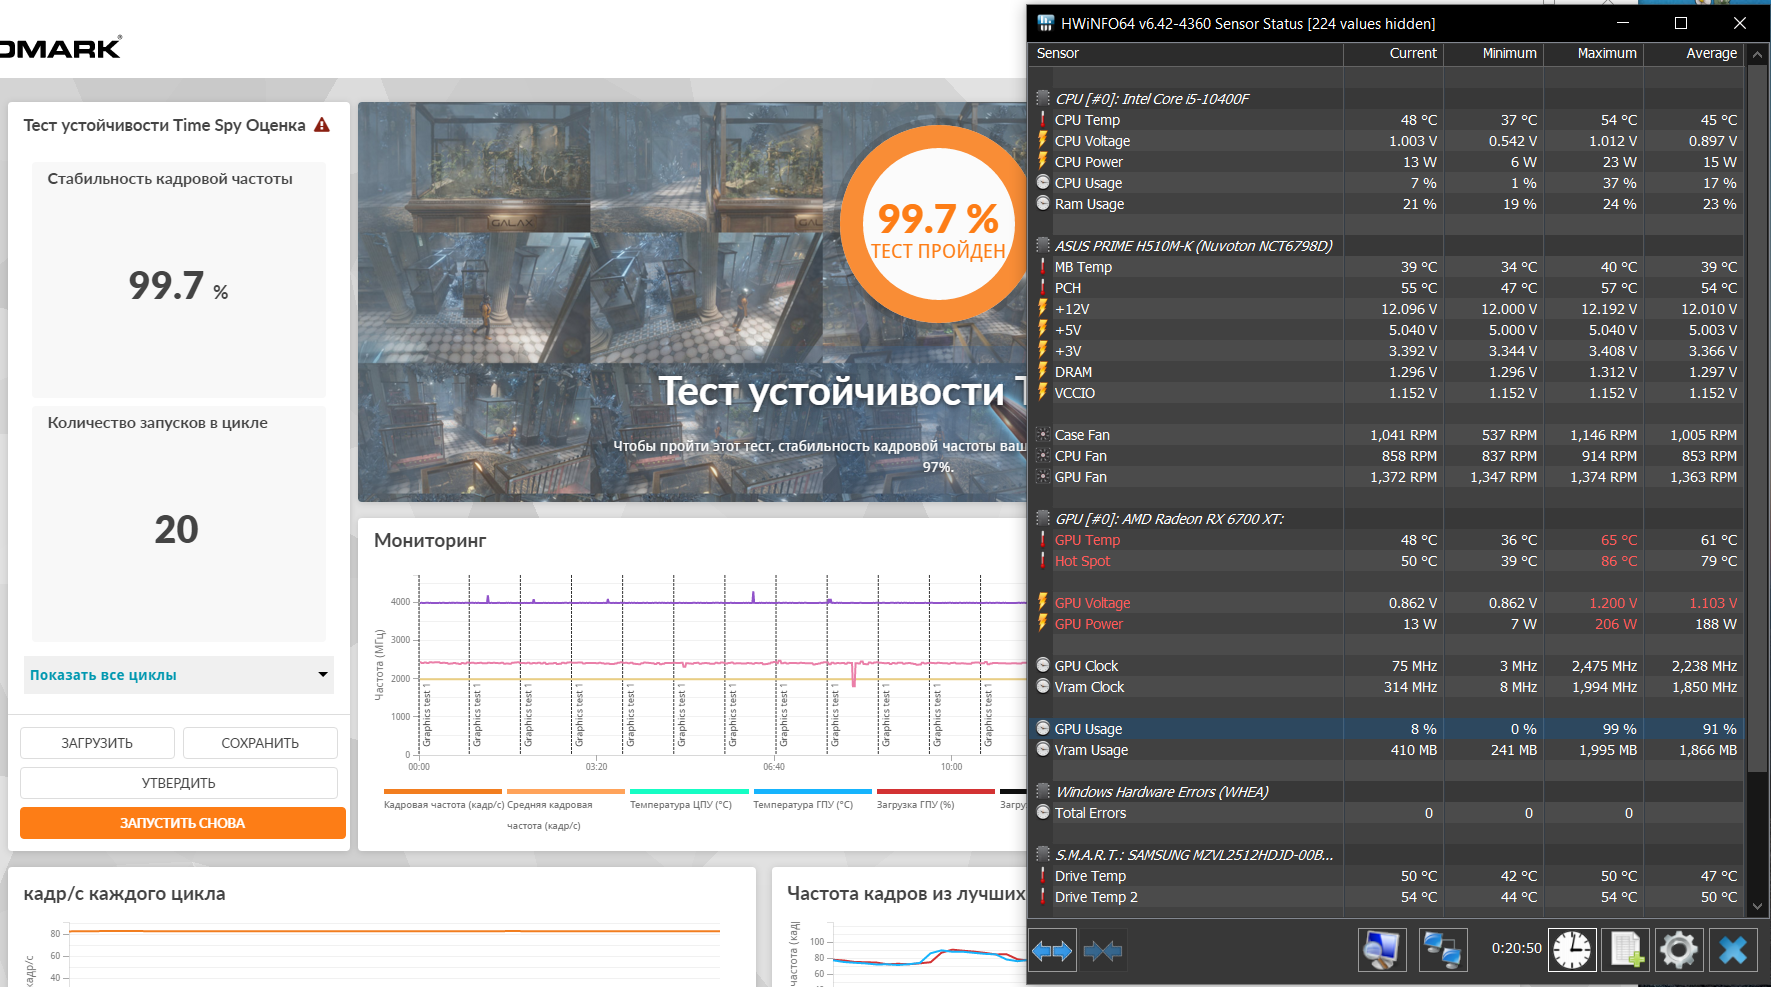Select the 'VCCIO' voltage row
Image resolution: width=1771 pixels, height=987 pixels.
point(1386,393)
